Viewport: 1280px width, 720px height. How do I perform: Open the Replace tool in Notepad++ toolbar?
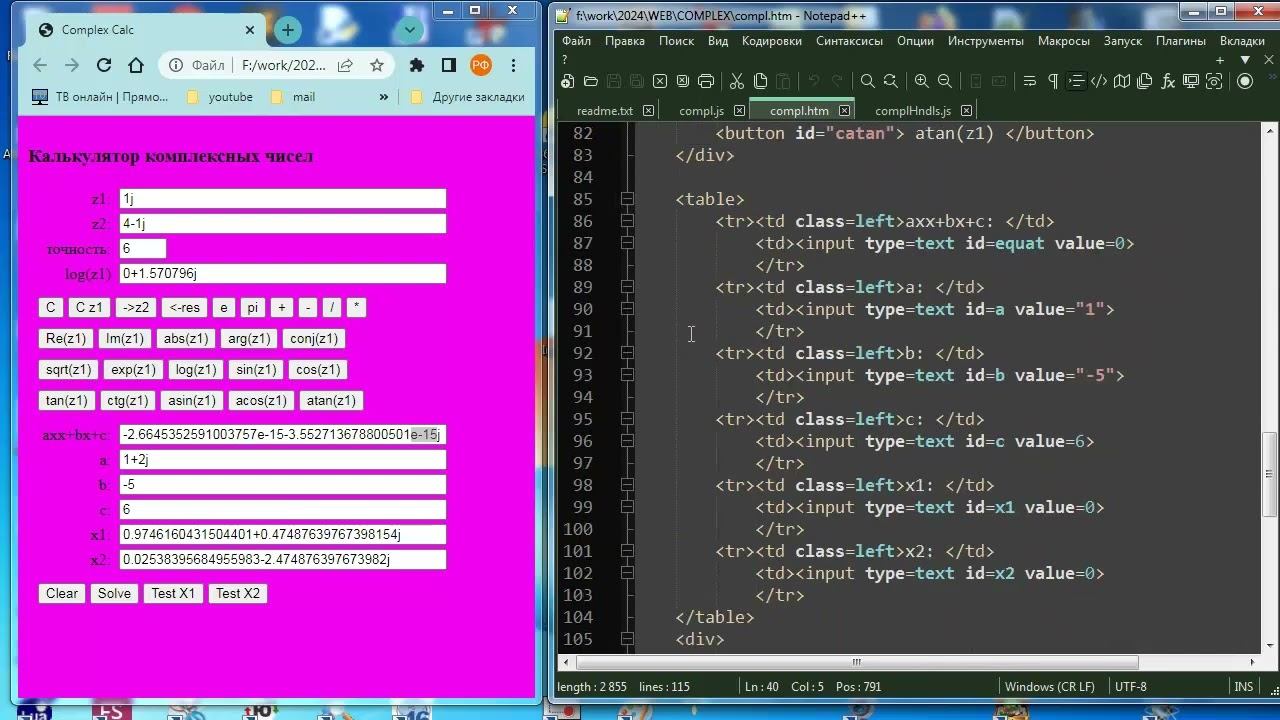pyautogui.click(x=891, y=81)
